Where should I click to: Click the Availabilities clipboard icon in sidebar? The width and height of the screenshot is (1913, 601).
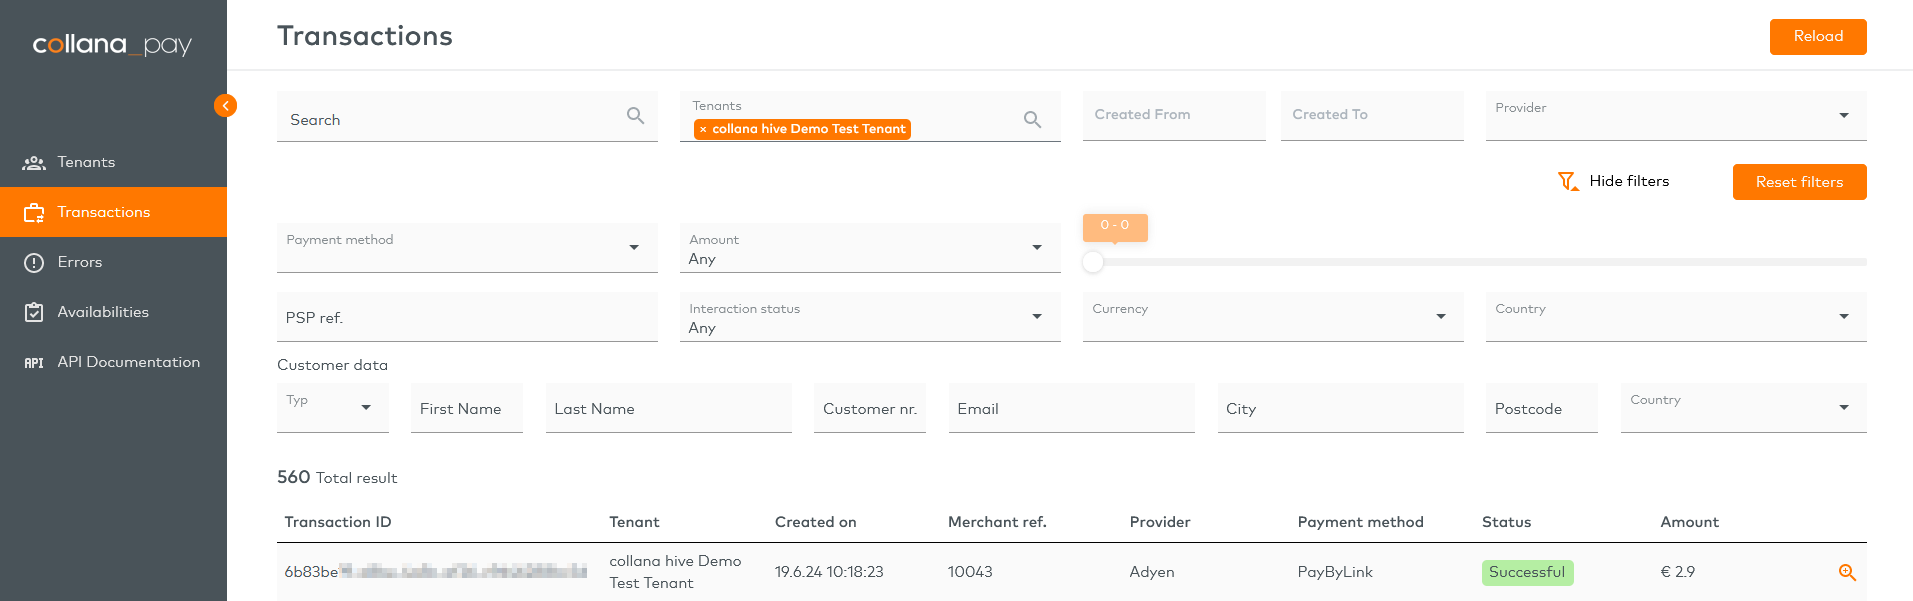(x=34, y=312)
